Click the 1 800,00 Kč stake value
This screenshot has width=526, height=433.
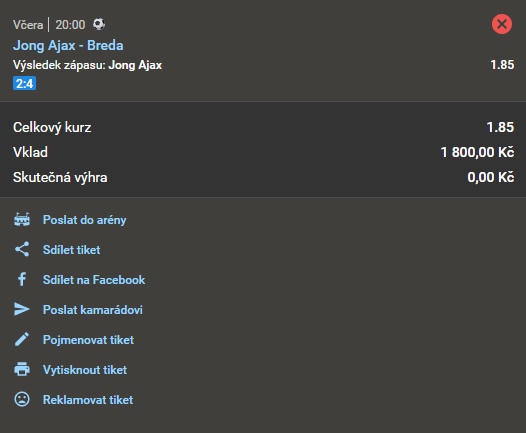point(477,152)
